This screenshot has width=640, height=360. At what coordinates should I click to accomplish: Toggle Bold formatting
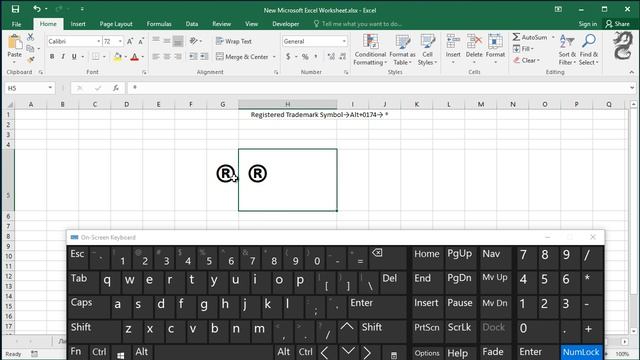(x=52, y=57)
